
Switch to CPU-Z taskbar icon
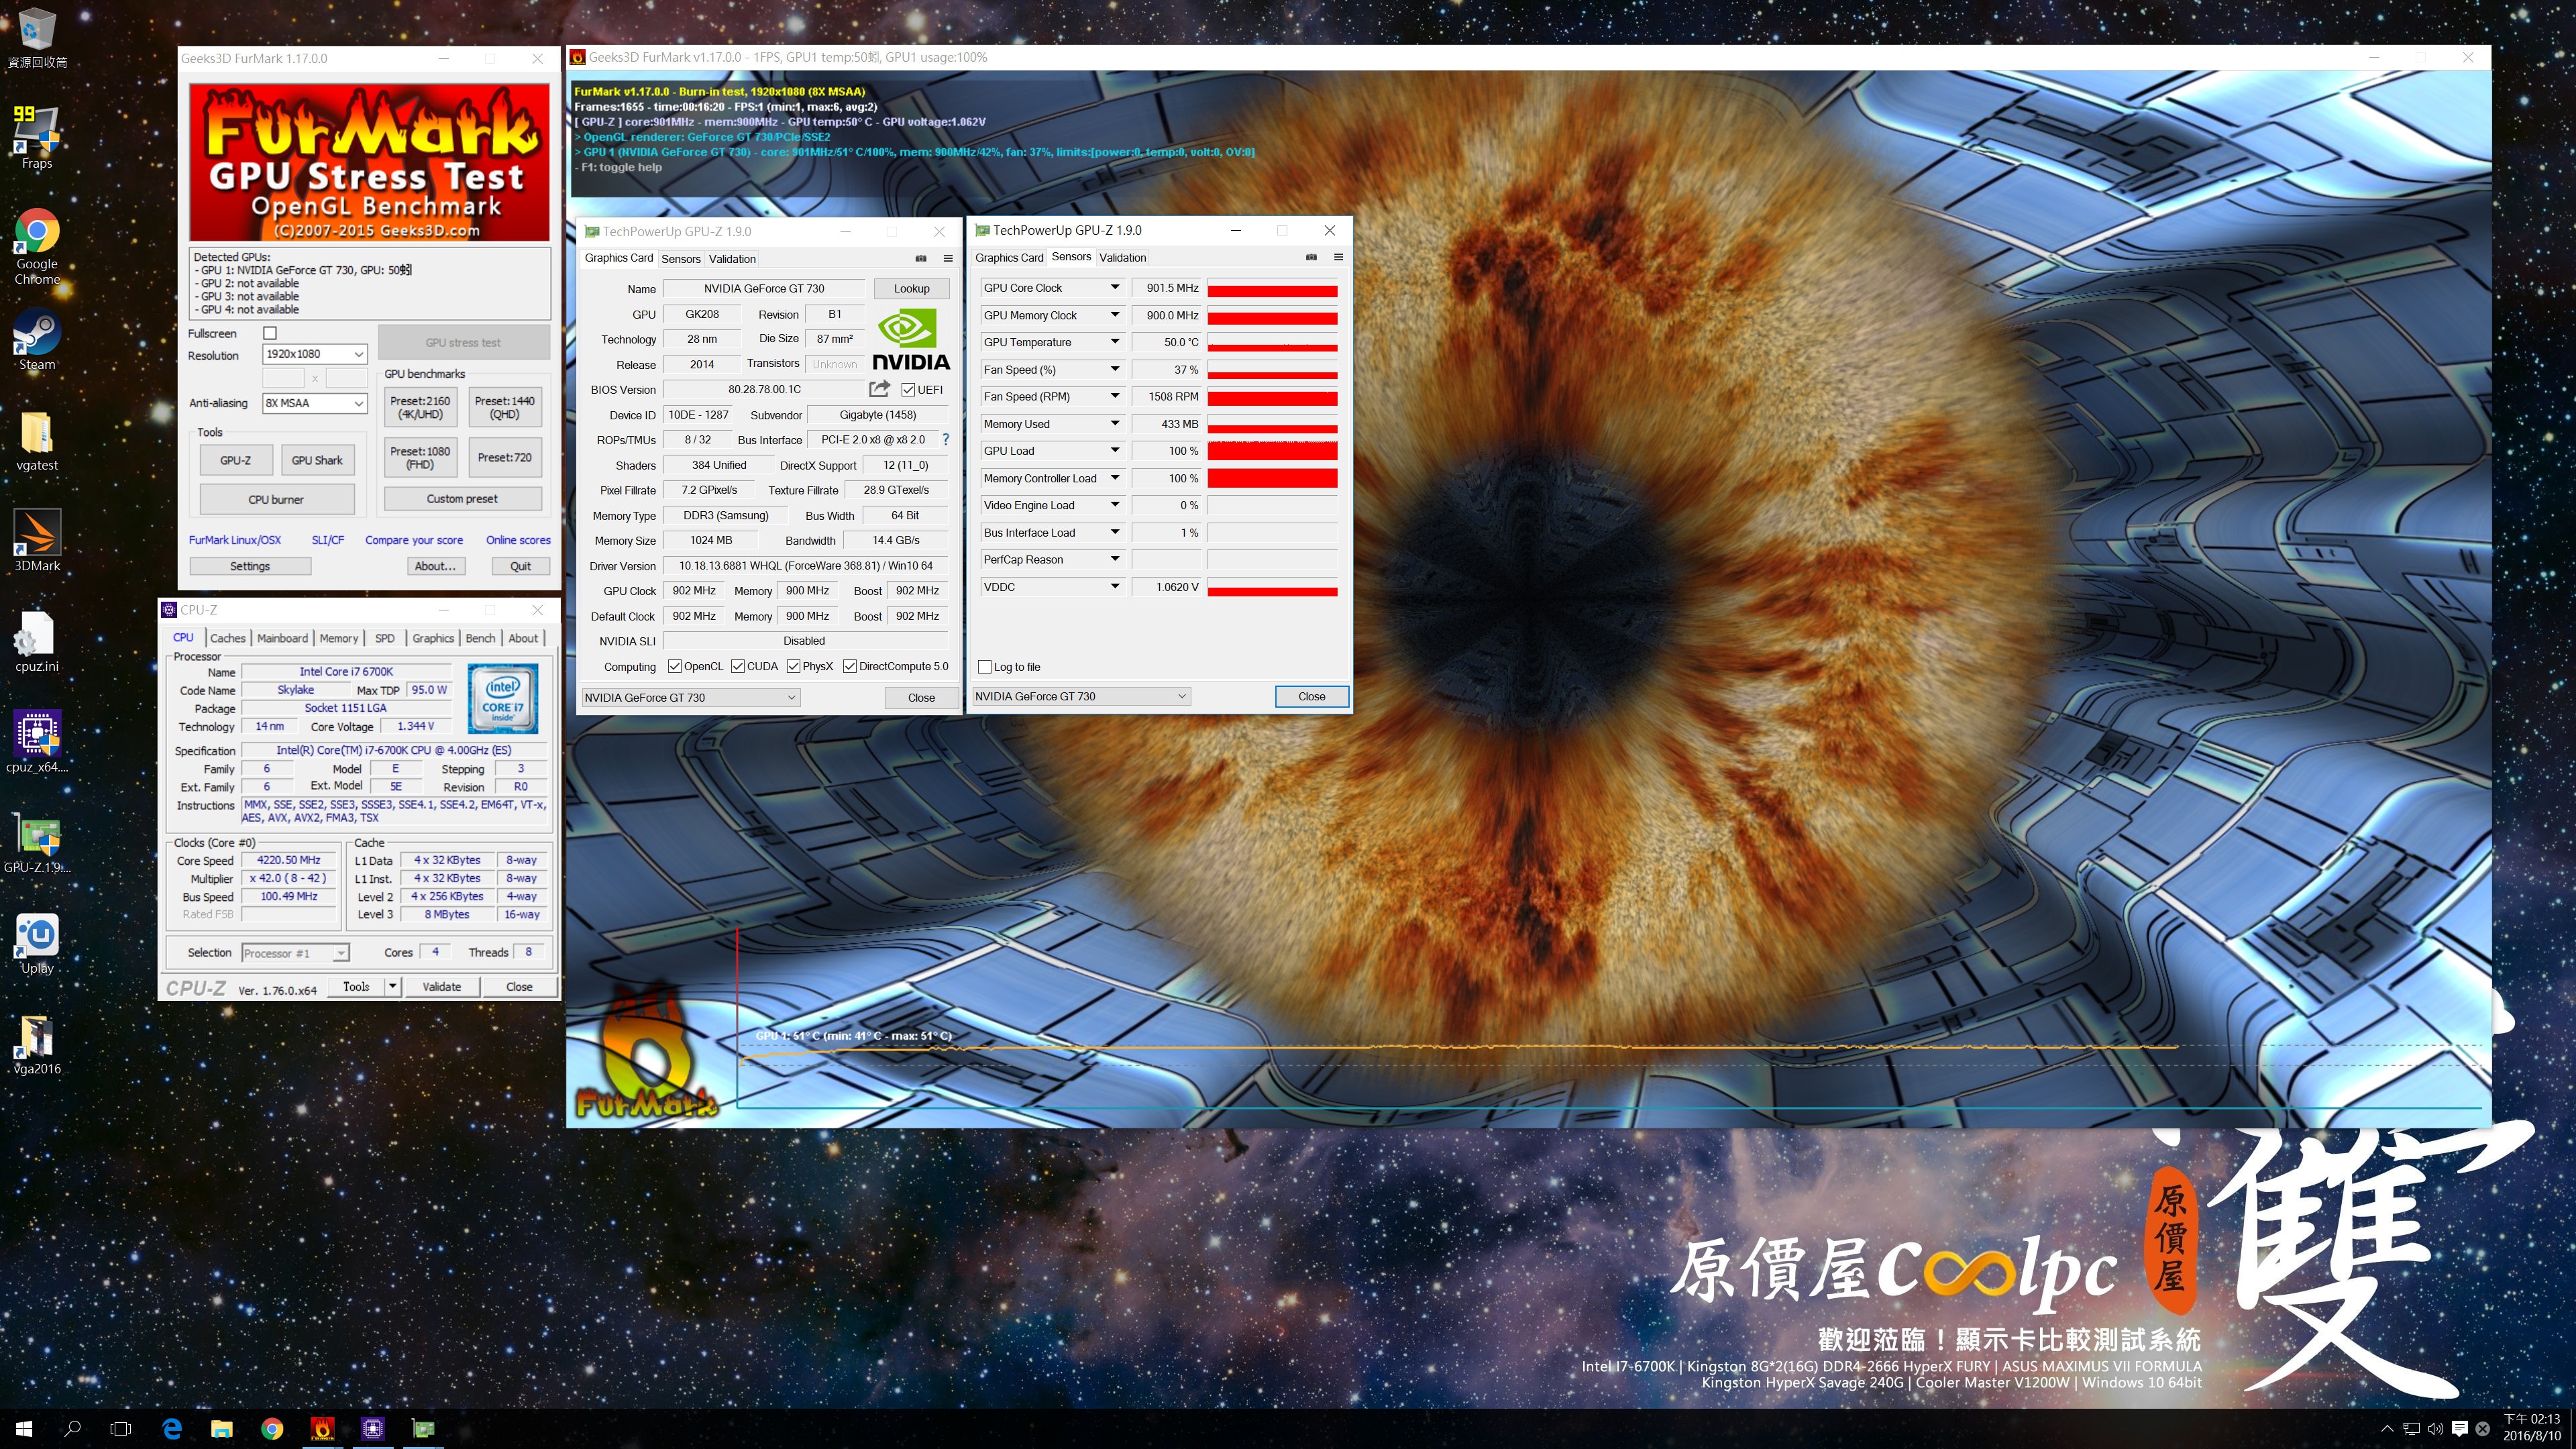coord(373,1428)
